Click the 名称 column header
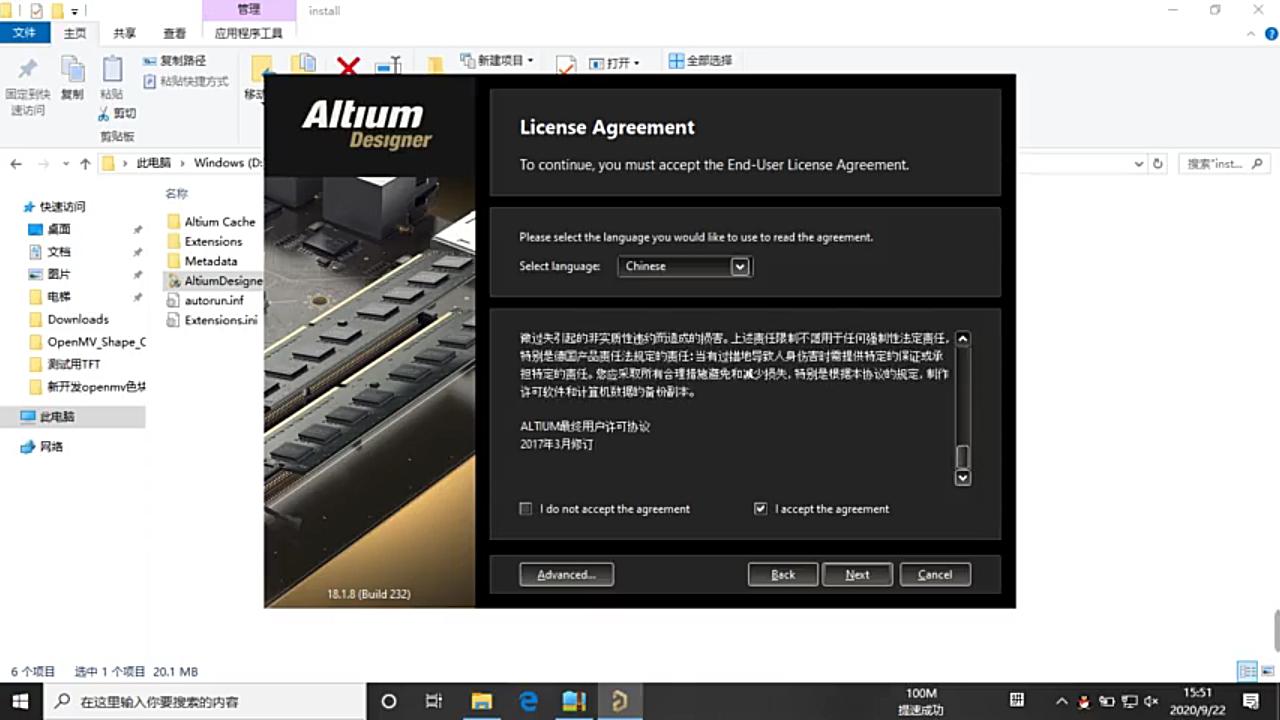The height and width of the screenshot is (720, 1280). click(177, 194)
